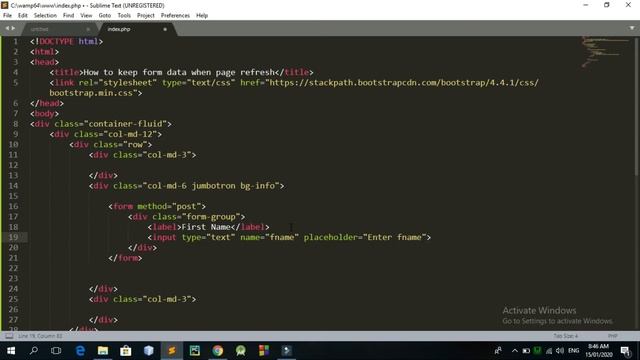Click the 'Enter fname' placeholder value
This screenshot has width=640, height=360.
coord(394,237)
